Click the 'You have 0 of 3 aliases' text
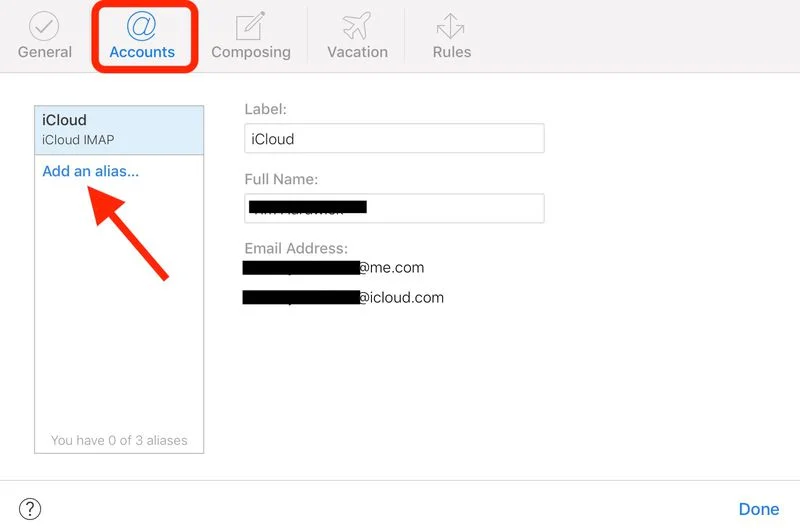 [x=119, y=440]
